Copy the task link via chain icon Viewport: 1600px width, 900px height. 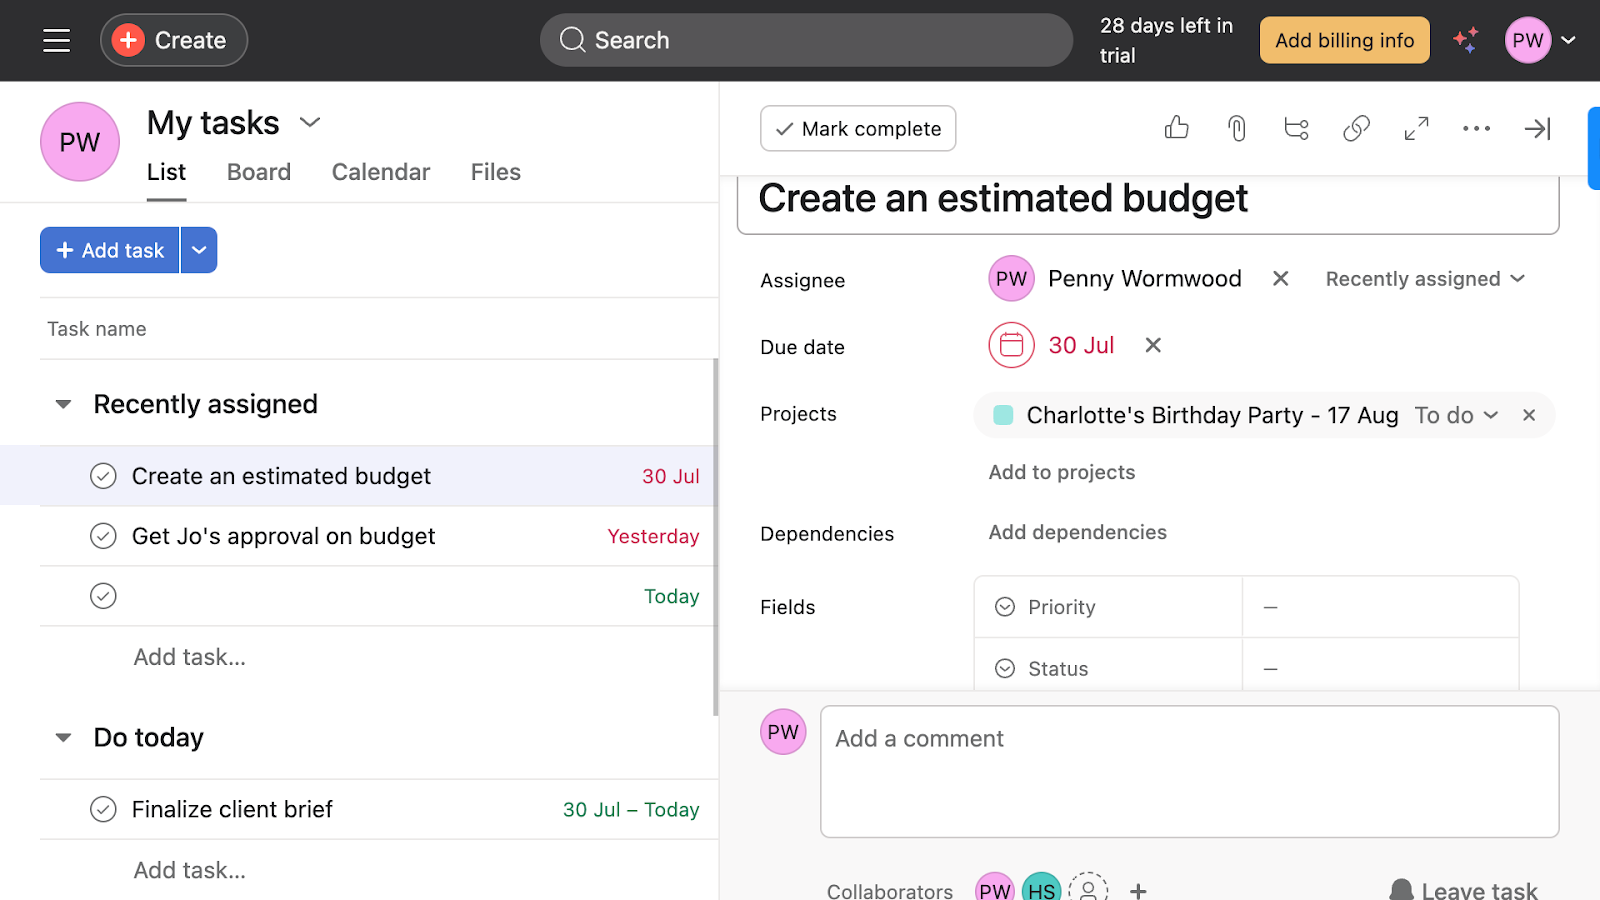pyautogui.click(x=1356, y=128)
